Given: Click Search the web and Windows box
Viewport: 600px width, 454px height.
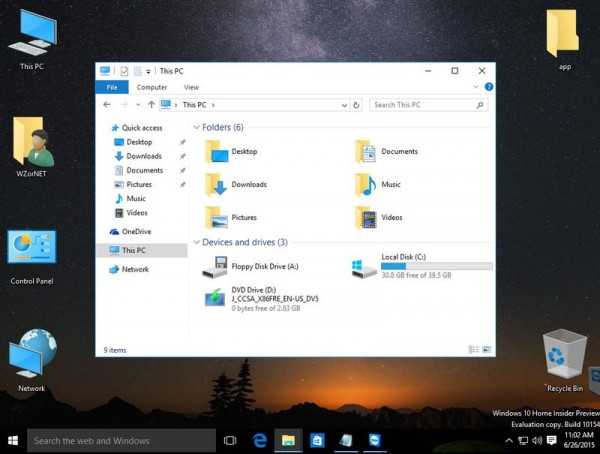Looking at the screenshot, I should [x=122, y=441].
